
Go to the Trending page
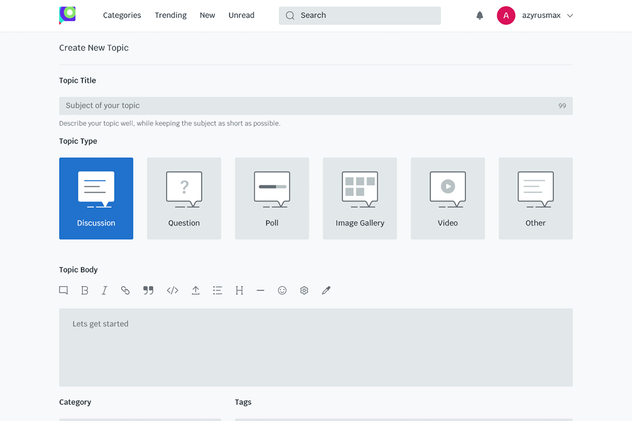(x=170, y=15)
